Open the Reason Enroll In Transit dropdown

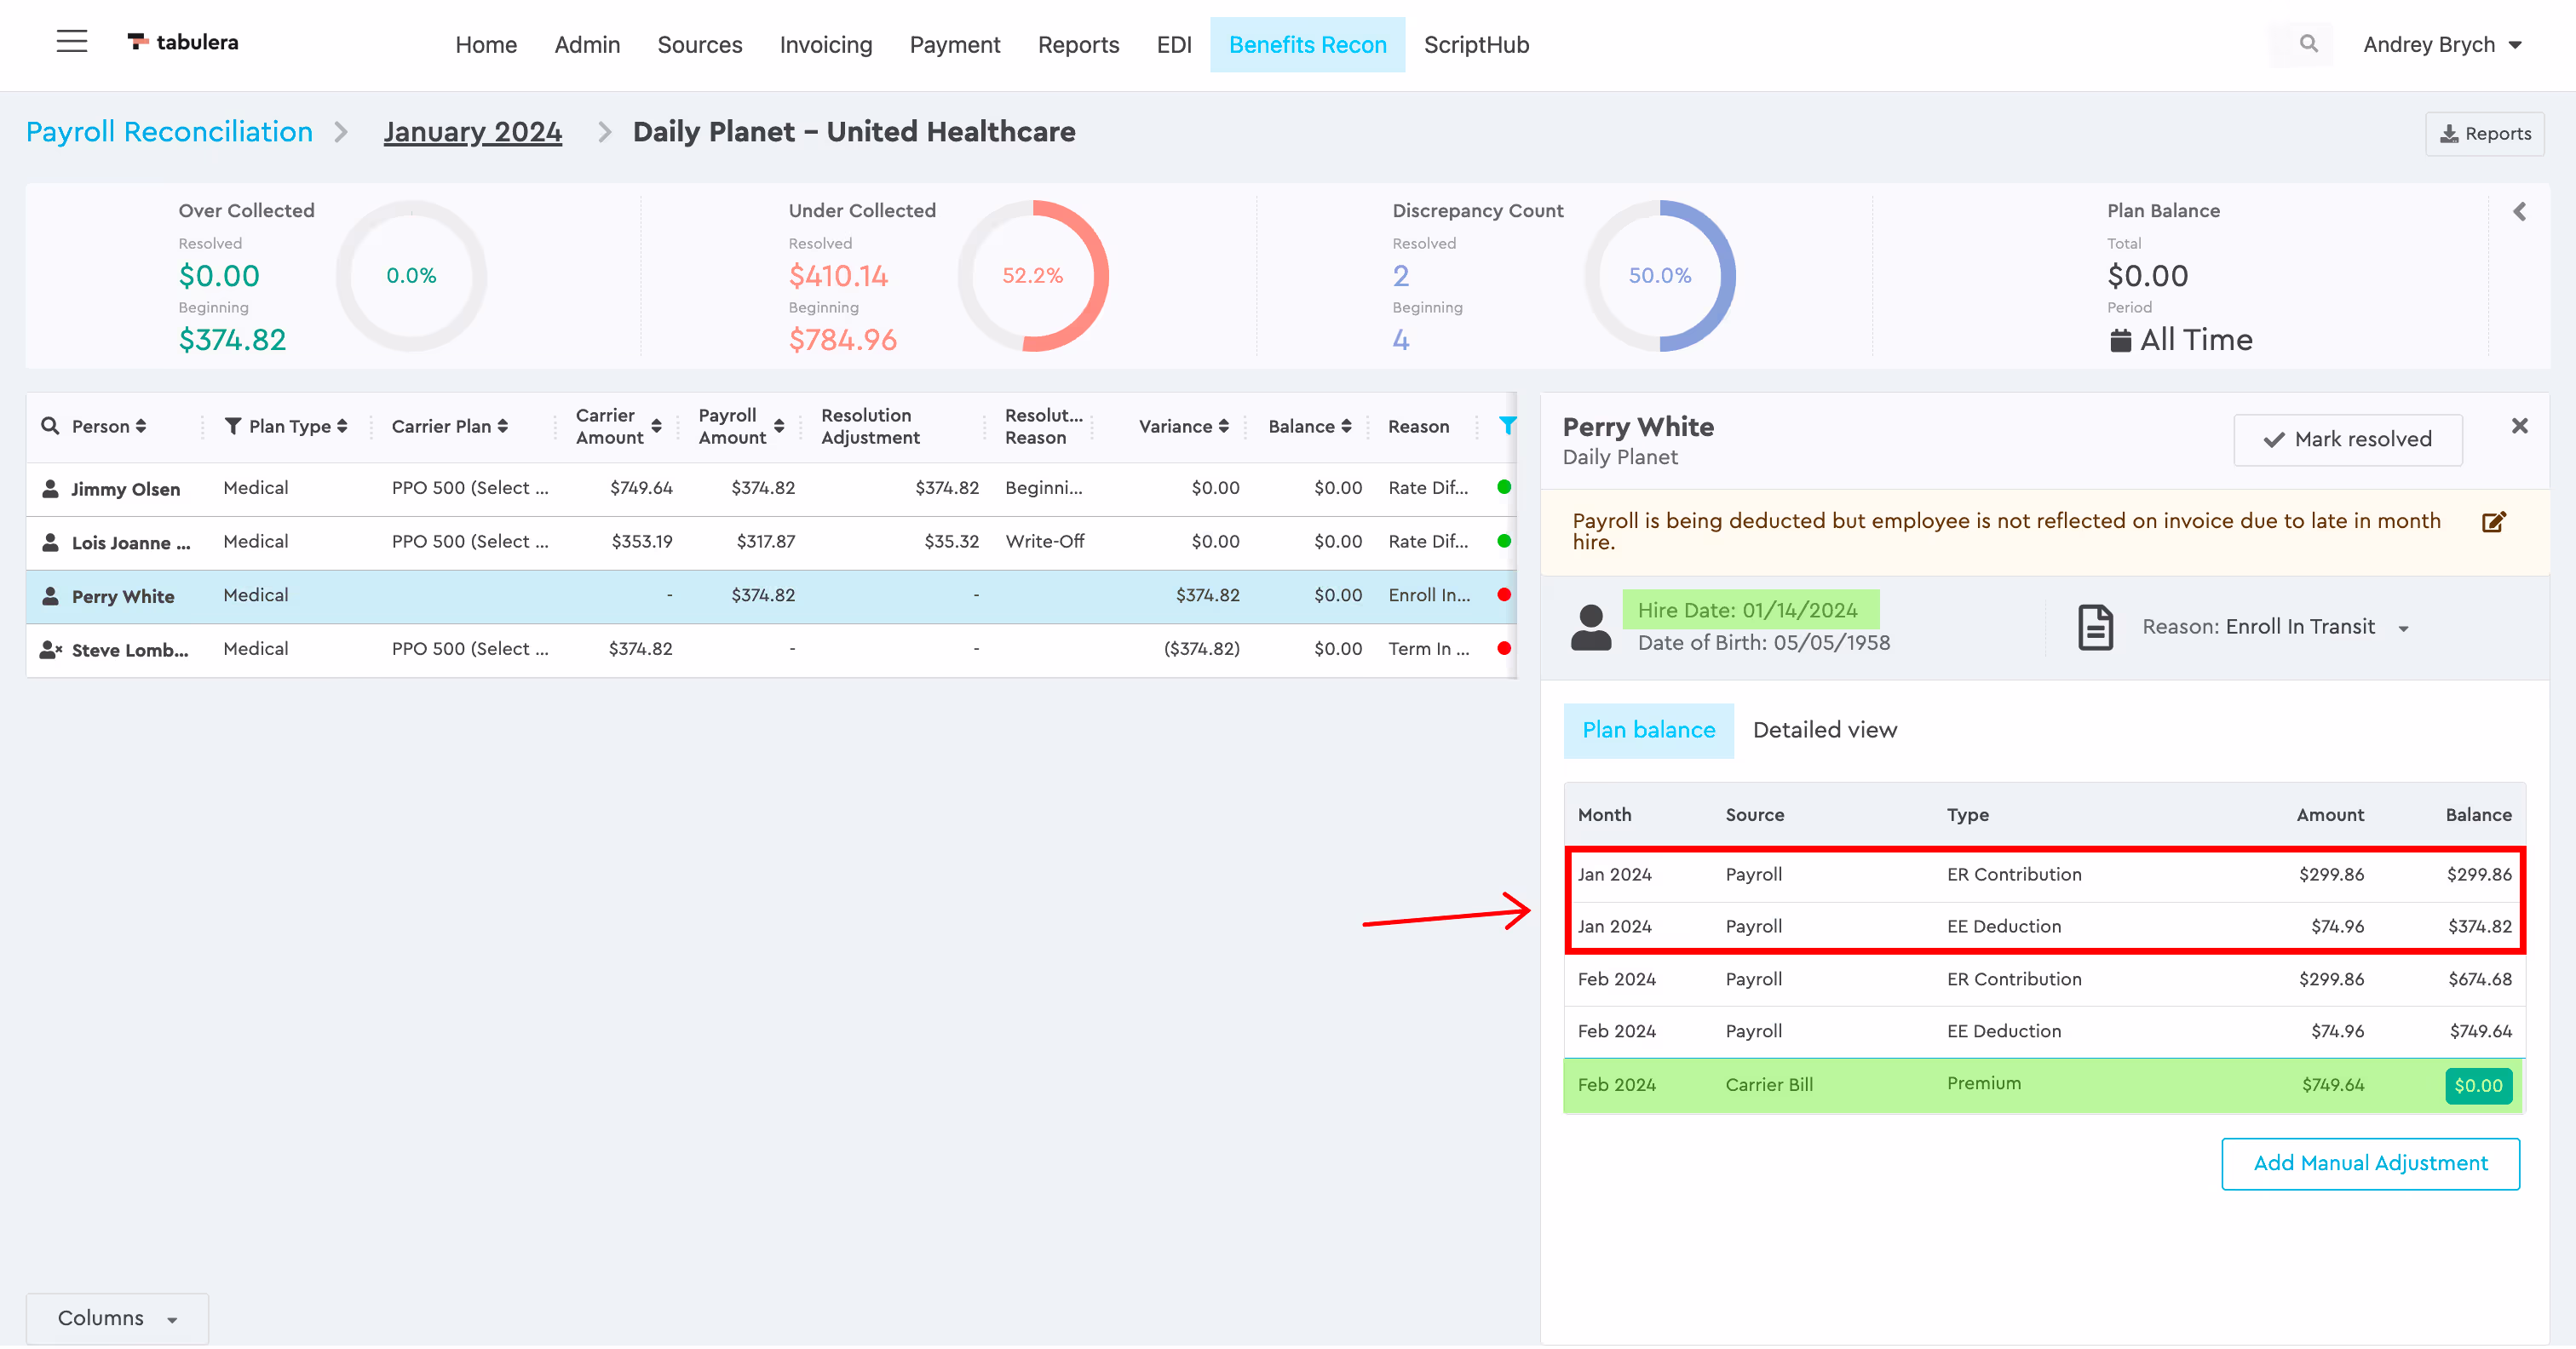pyautogui.click(x=2277, y=627)
